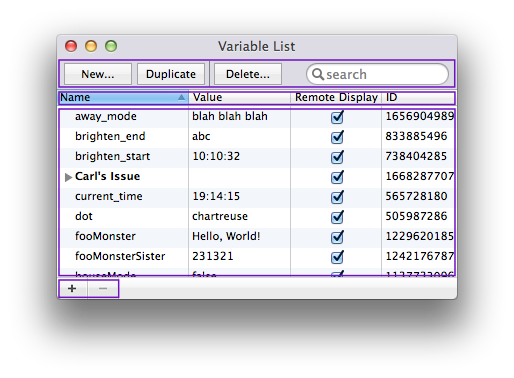Uncheck Remote Display for fooMonster

pos(337,237)
